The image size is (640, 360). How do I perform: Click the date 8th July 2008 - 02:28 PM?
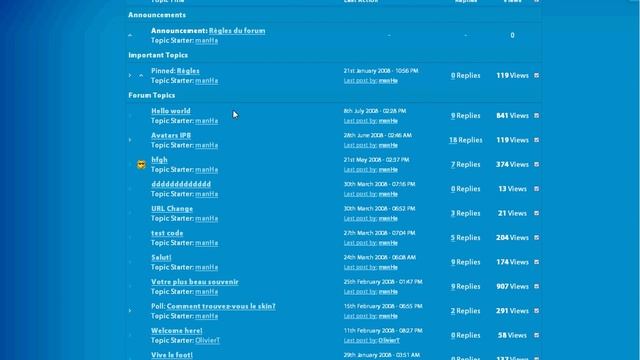tap(375, 111)
